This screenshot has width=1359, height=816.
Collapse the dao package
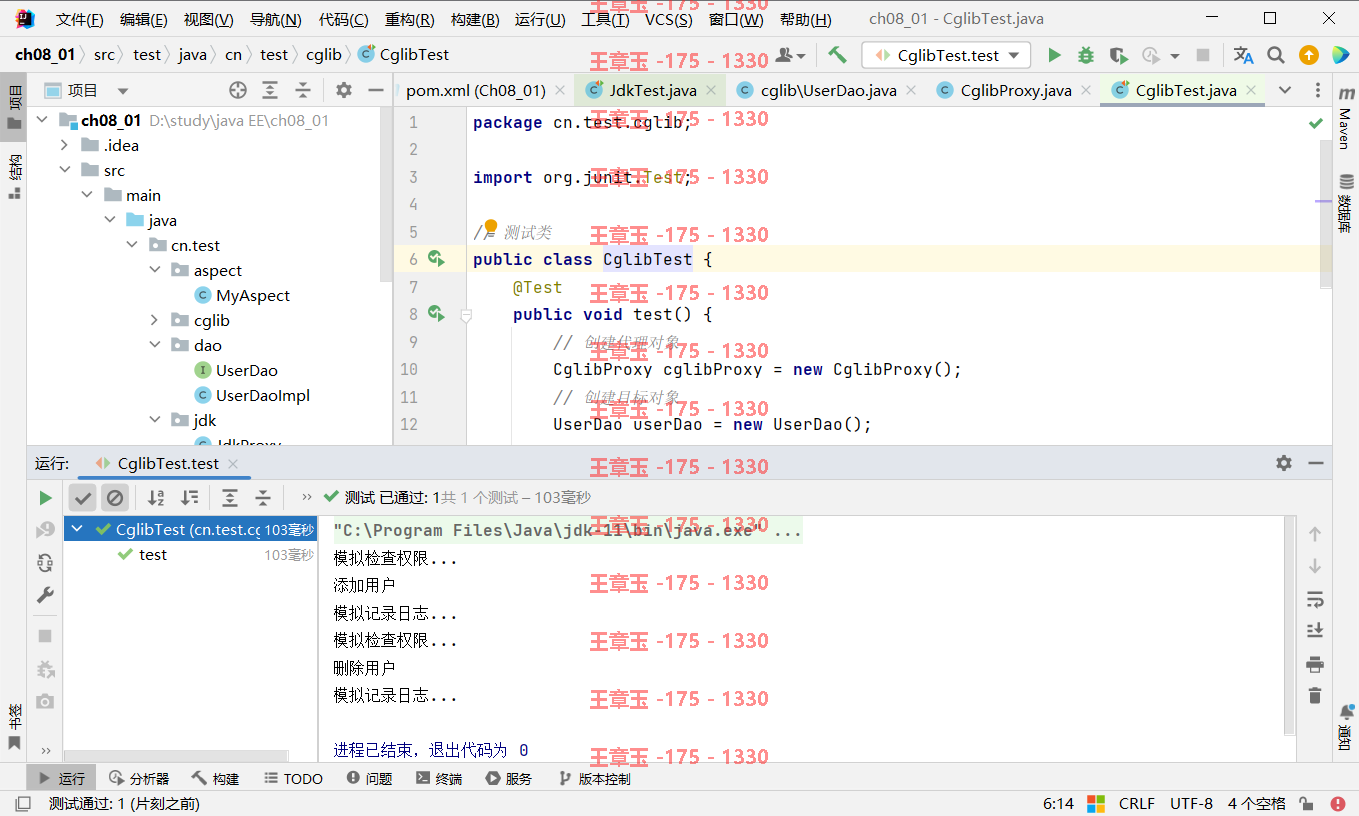tap(155, 345)
